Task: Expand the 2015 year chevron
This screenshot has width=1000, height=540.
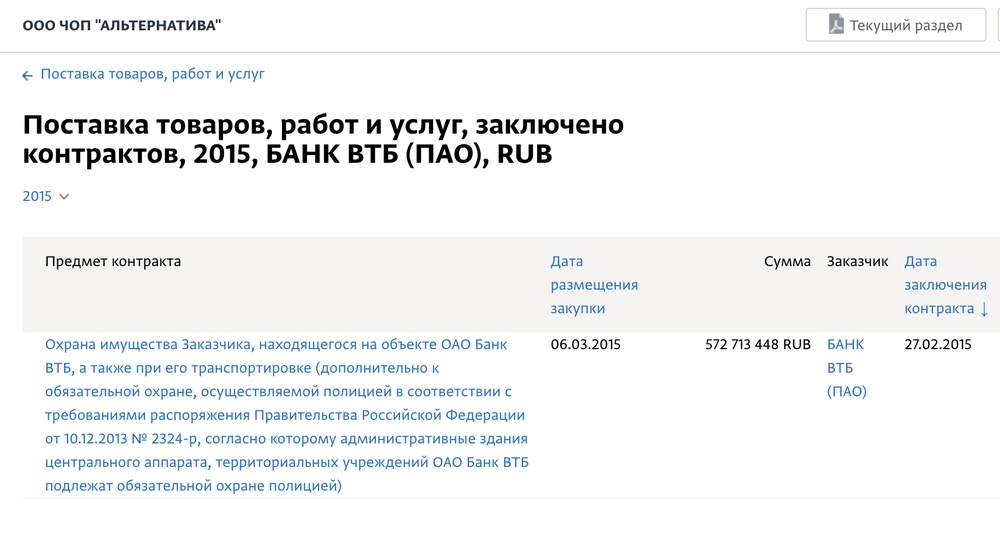Action: click(64, 196)
